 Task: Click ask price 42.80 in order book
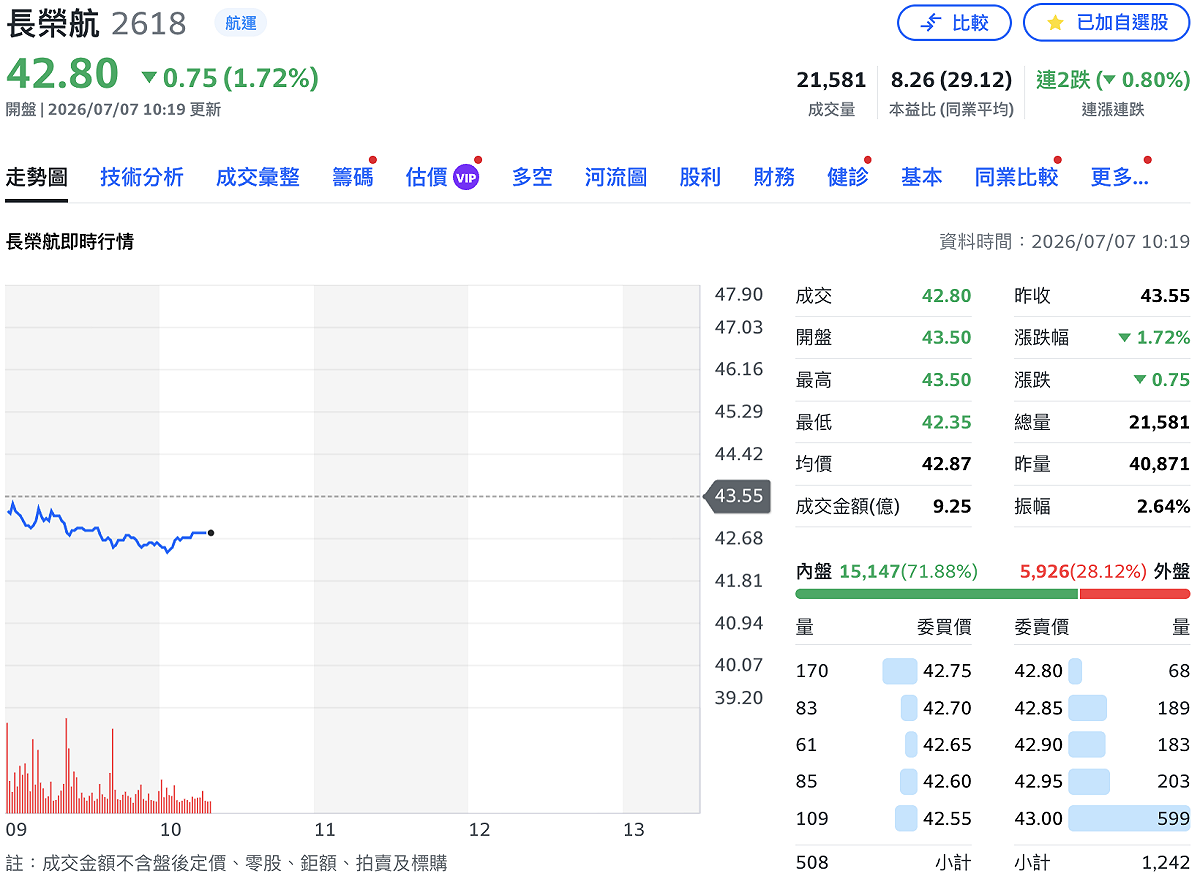point(1039,671)
